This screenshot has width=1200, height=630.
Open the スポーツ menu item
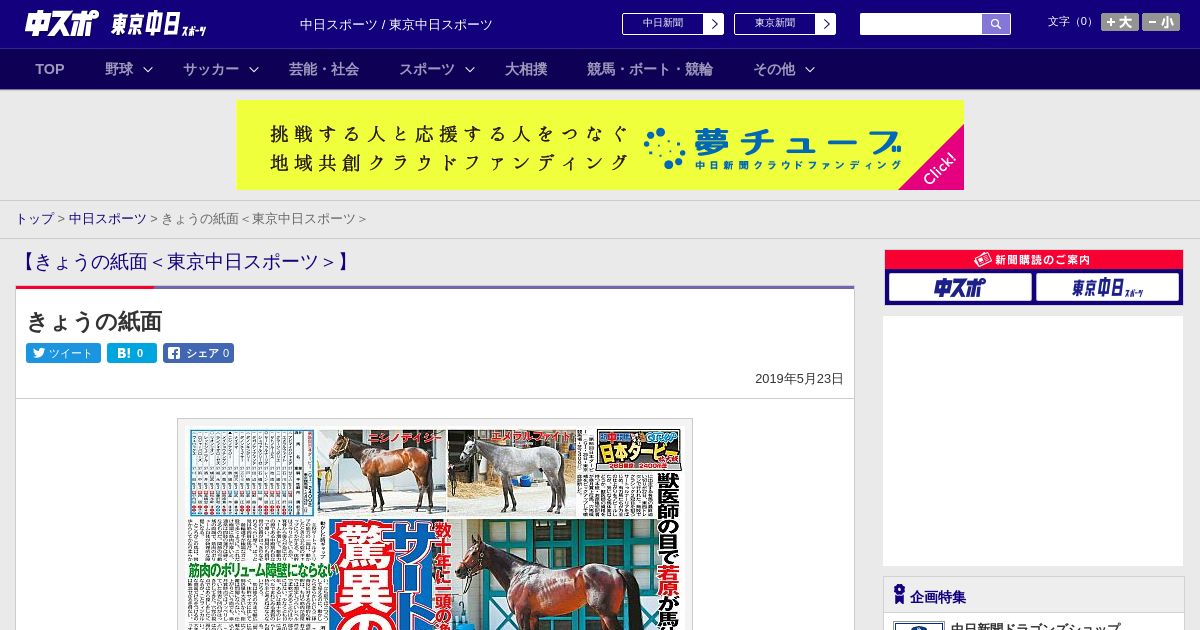point(427,69)
